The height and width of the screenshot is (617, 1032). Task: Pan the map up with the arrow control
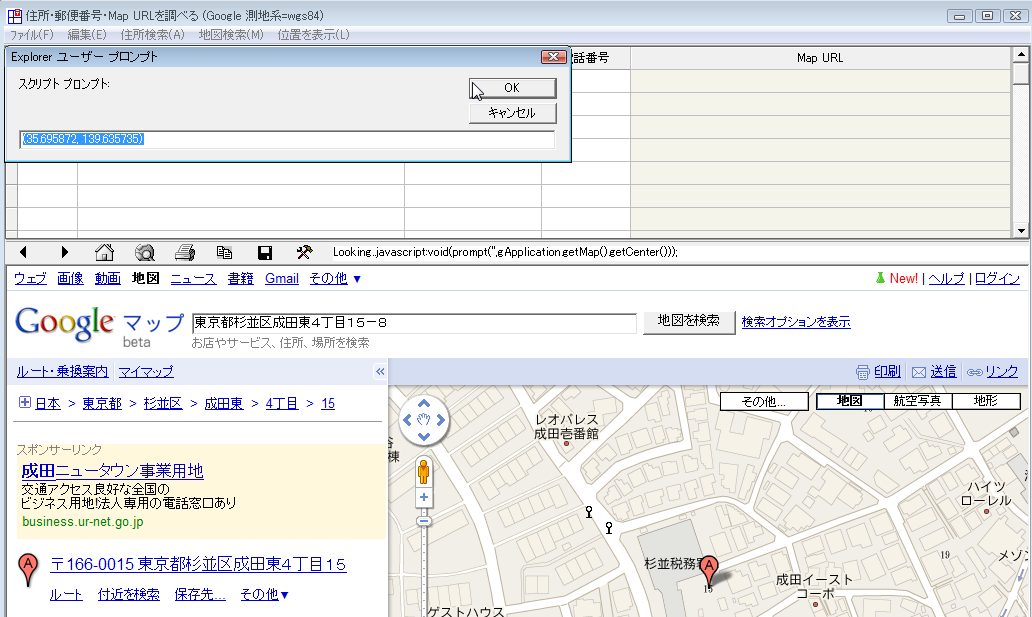(424, 404)
